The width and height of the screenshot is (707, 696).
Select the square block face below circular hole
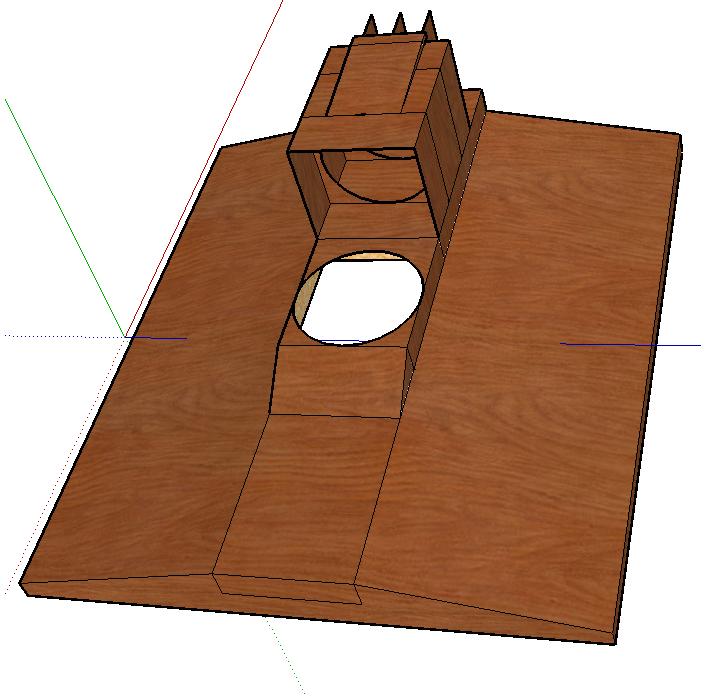tap(339, 381)
